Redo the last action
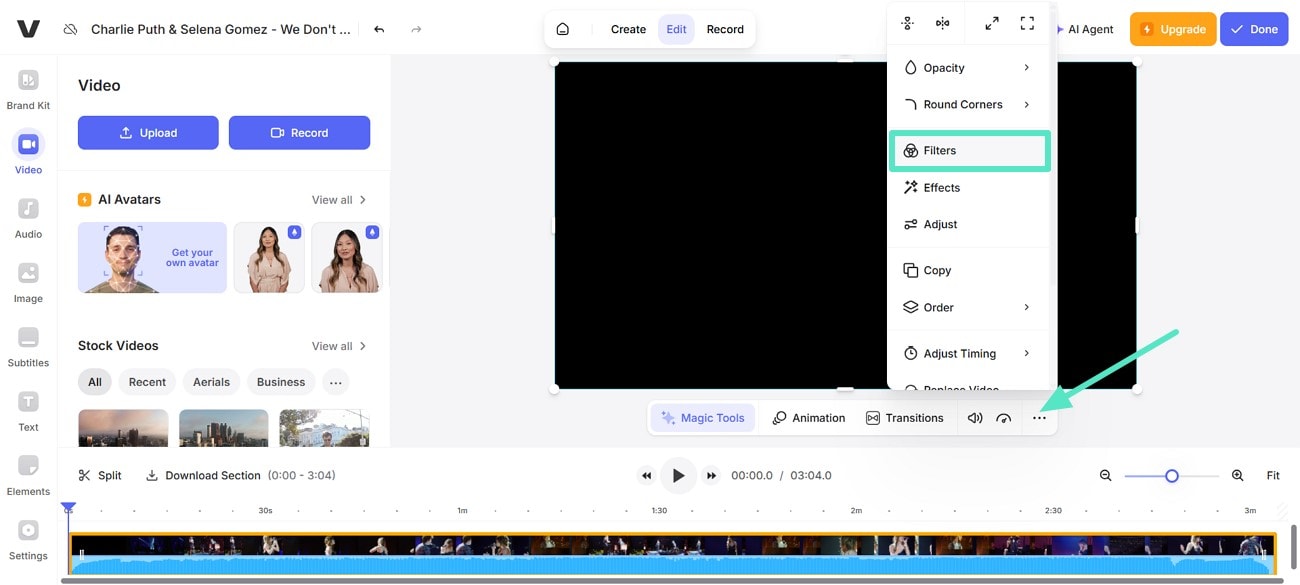1300x585 pixels. tap(416, 29)
